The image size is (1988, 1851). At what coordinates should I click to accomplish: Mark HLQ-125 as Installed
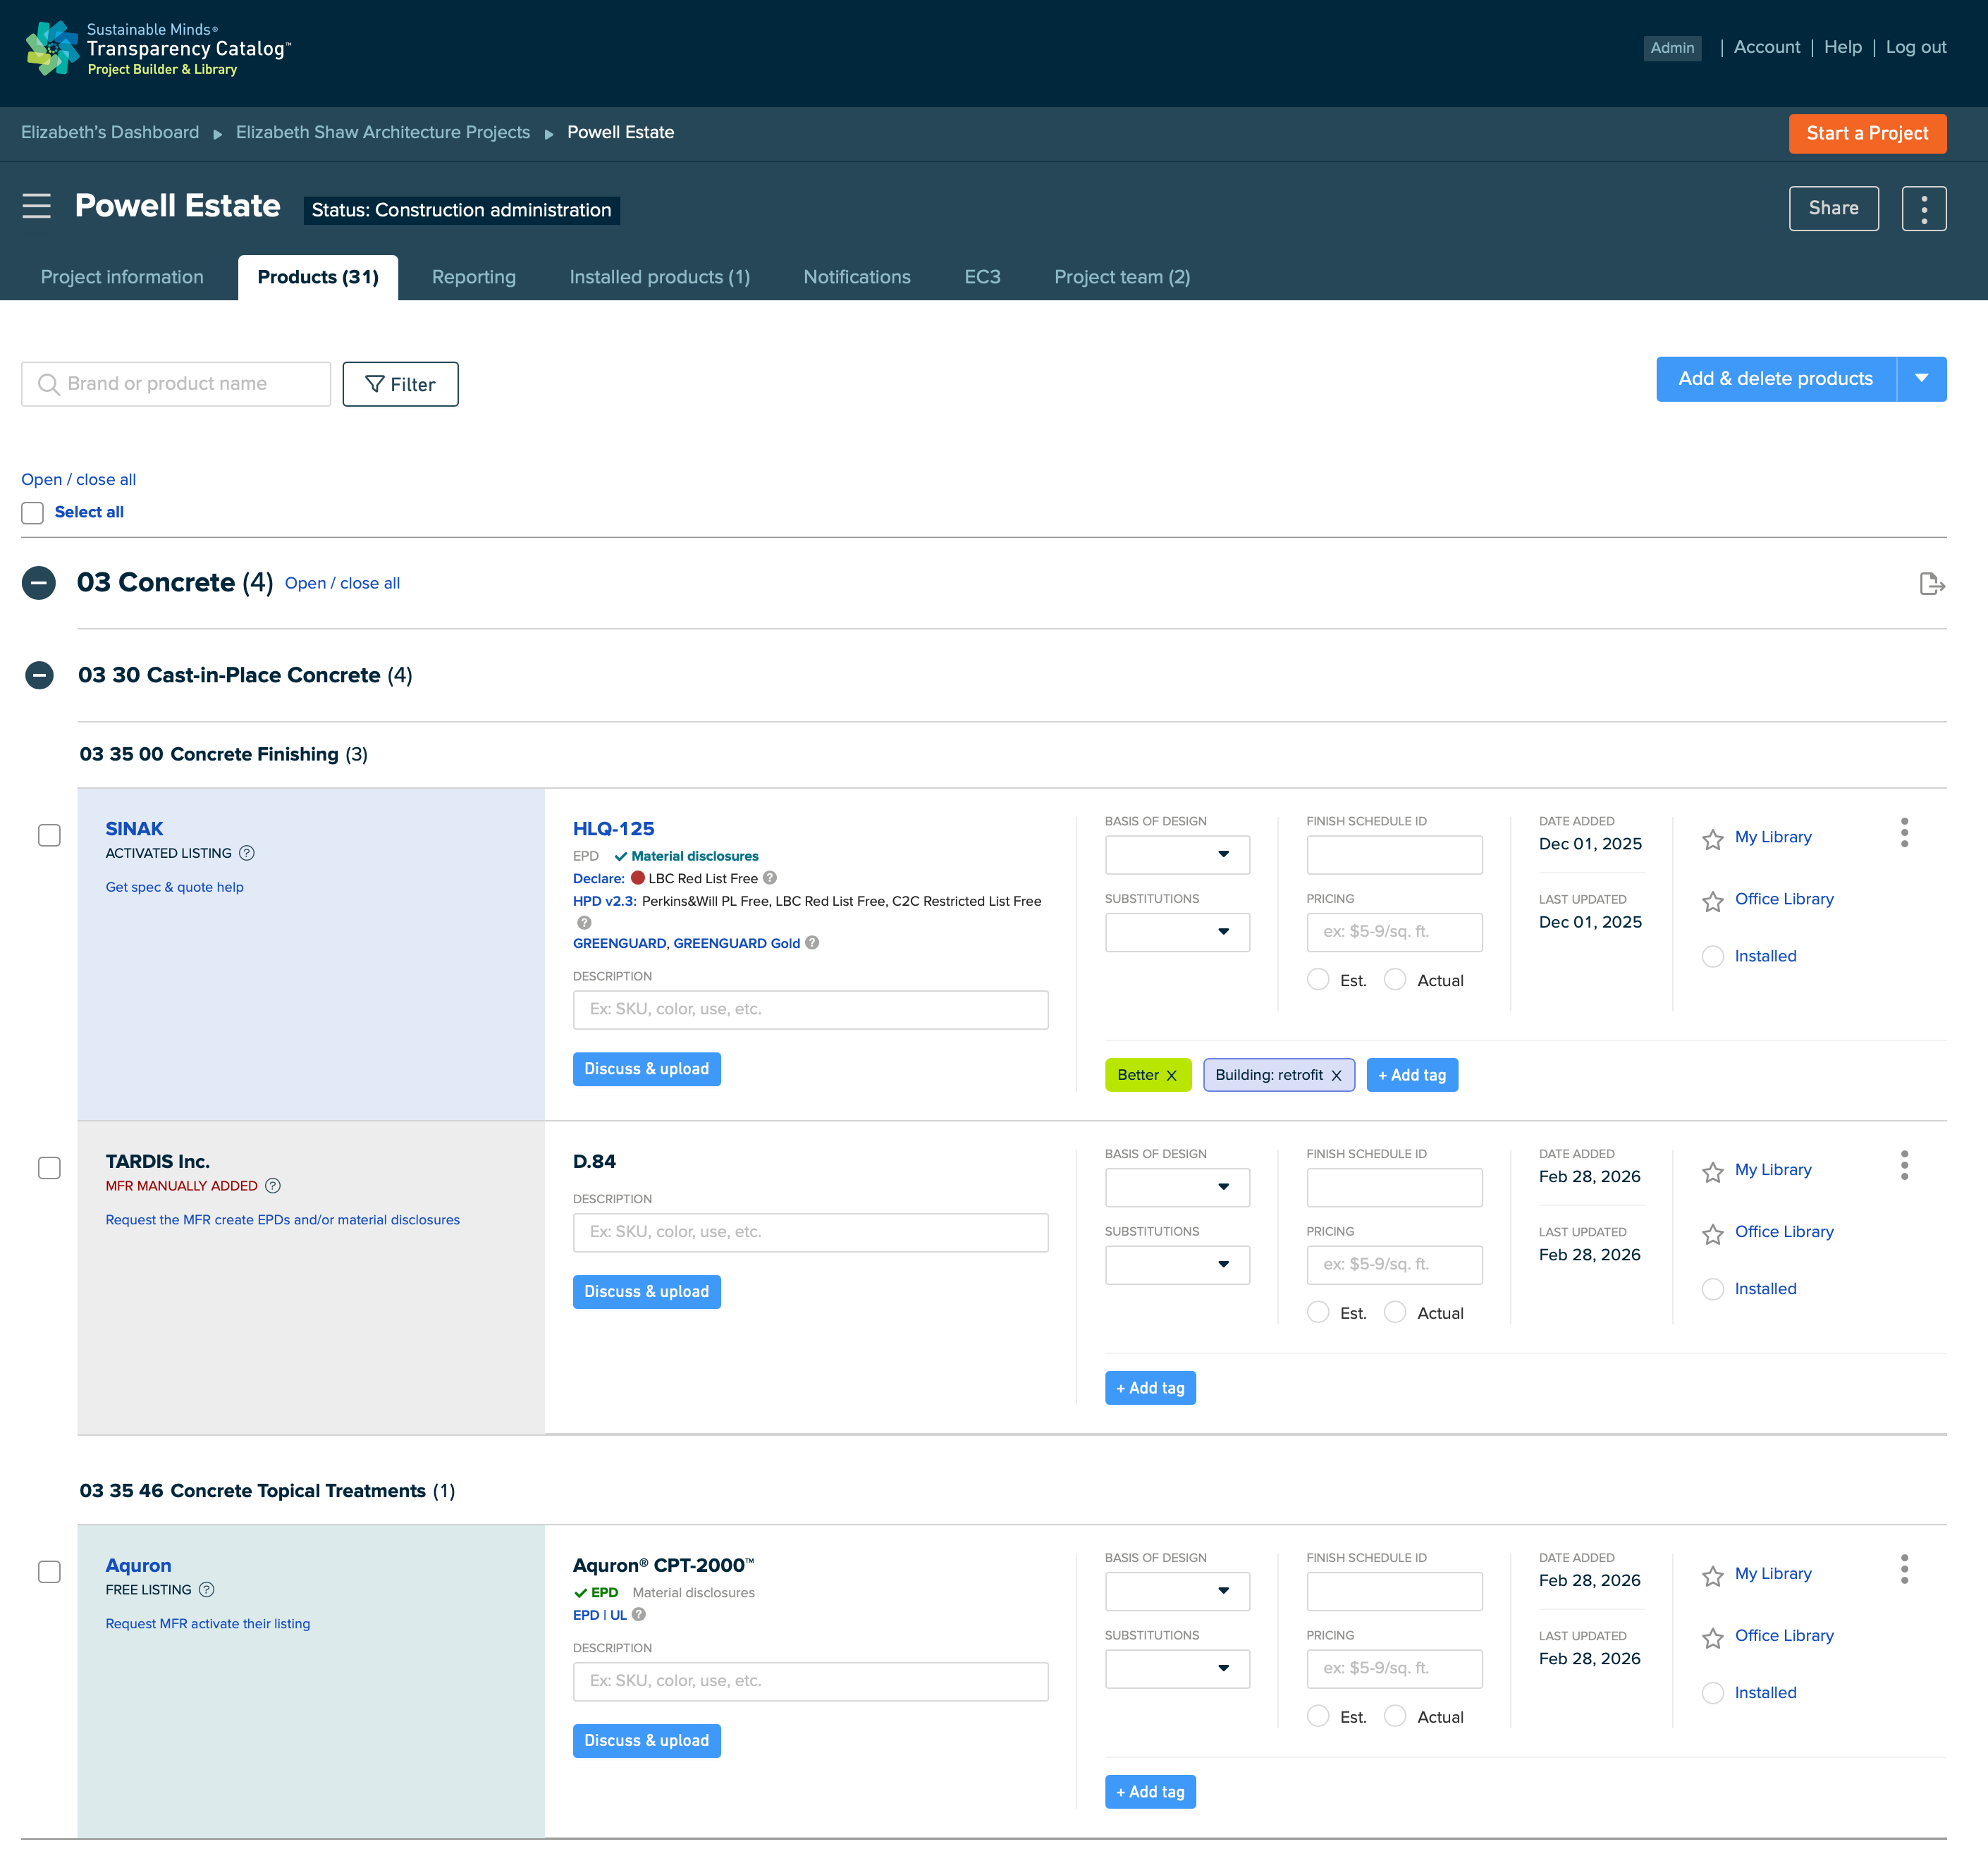[1712, 956]
